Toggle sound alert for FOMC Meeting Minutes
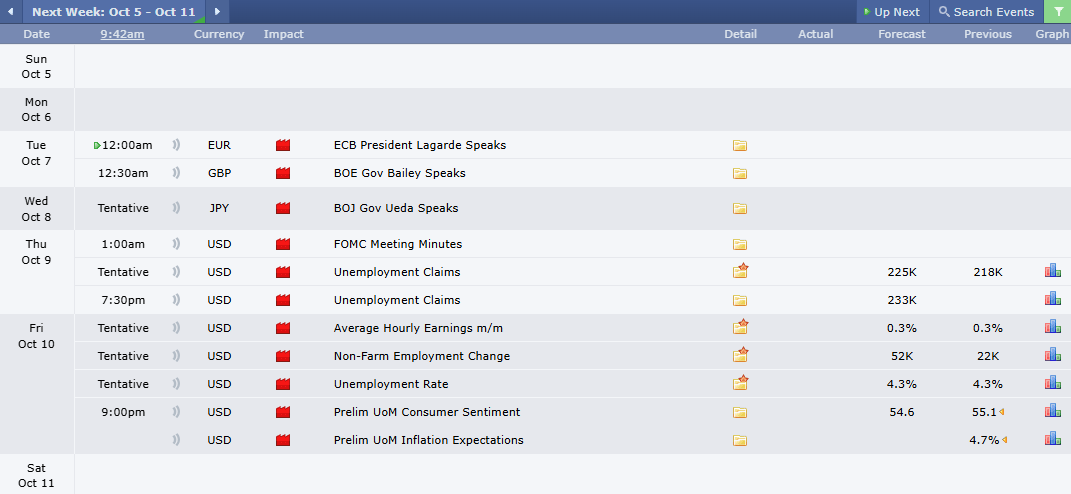 (177, 244)
